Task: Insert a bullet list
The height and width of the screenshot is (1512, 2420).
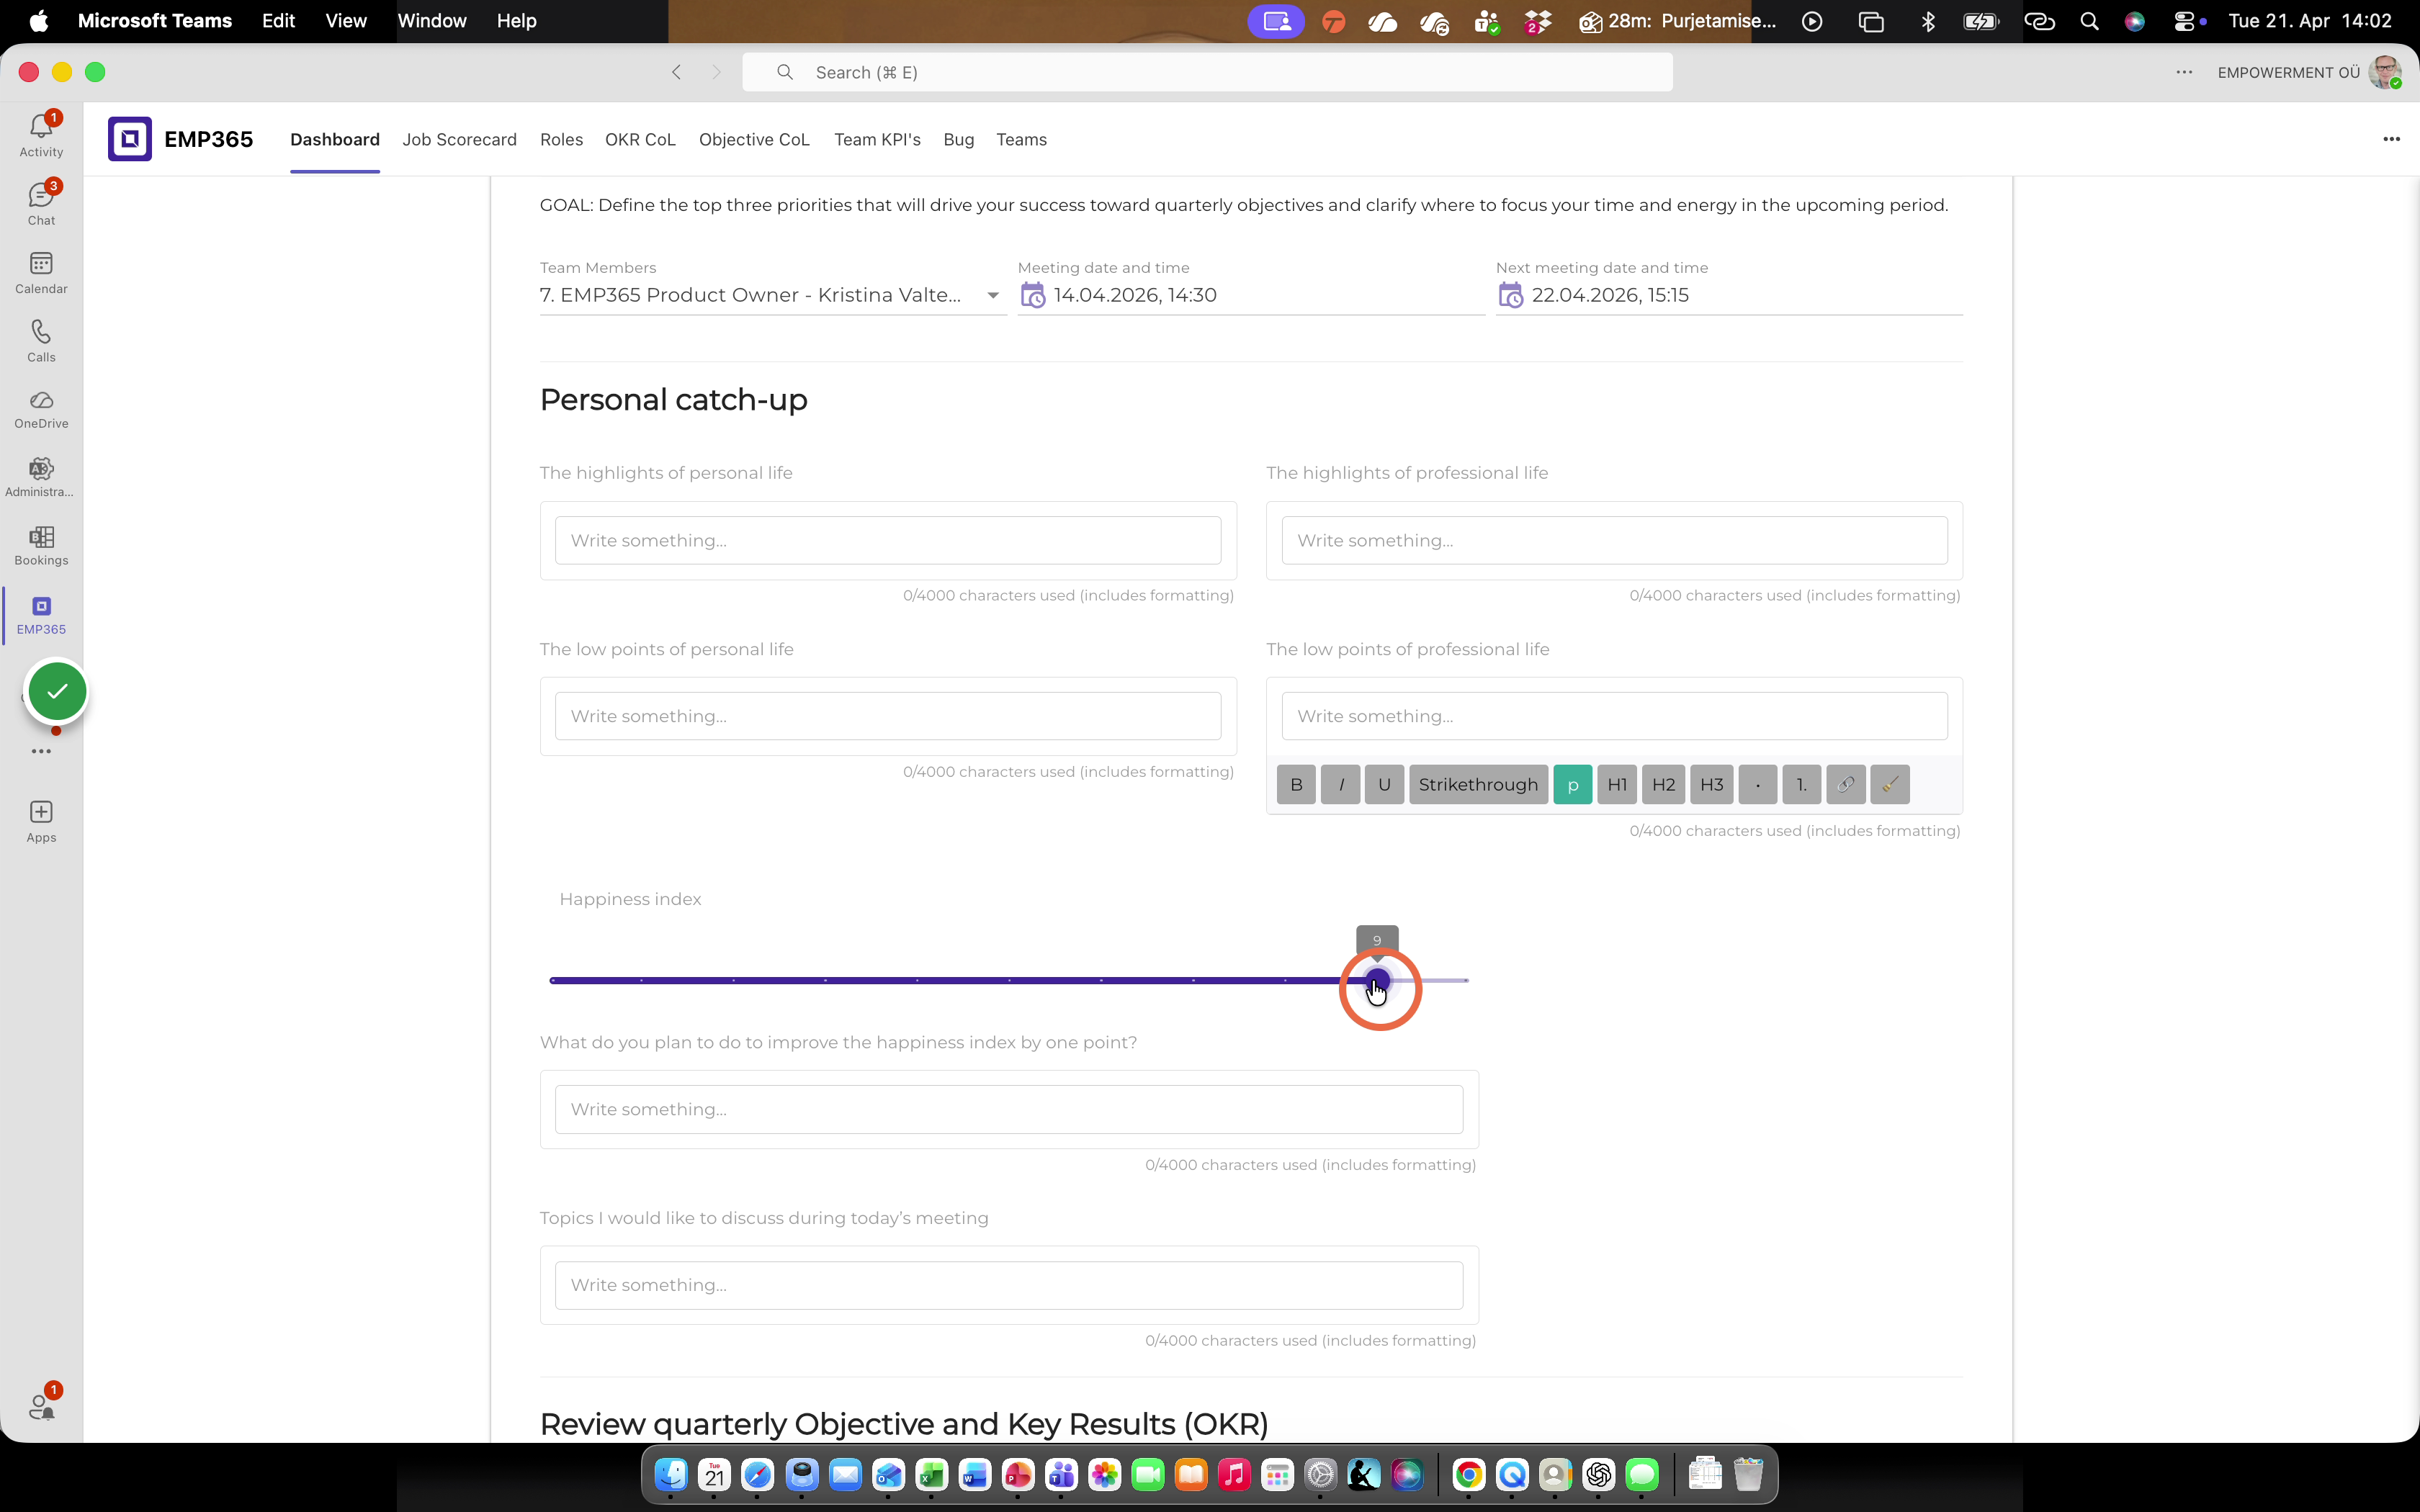Action: tap(1758, 785)
